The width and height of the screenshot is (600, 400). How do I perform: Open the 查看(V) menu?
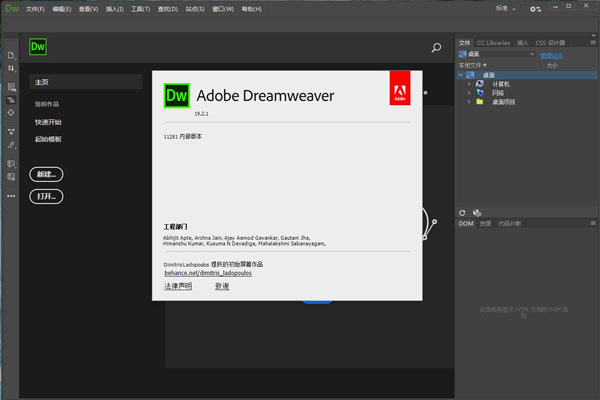tap(88, 9)
